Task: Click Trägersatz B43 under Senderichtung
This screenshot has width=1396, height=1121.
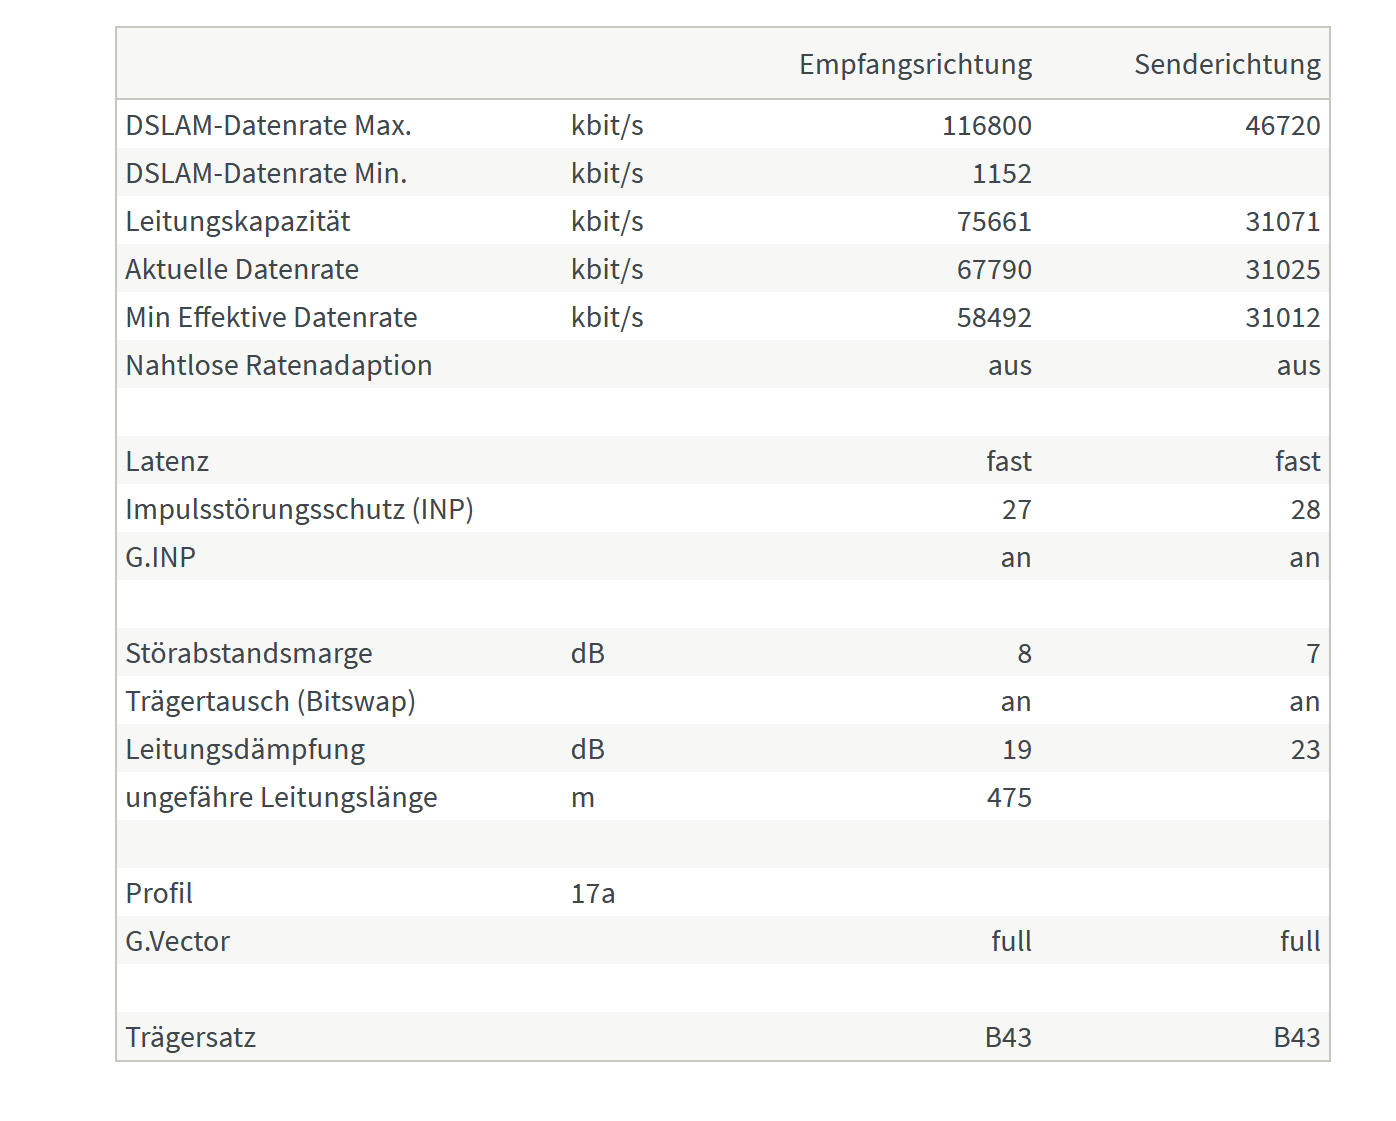Action: point(1297,1037)
